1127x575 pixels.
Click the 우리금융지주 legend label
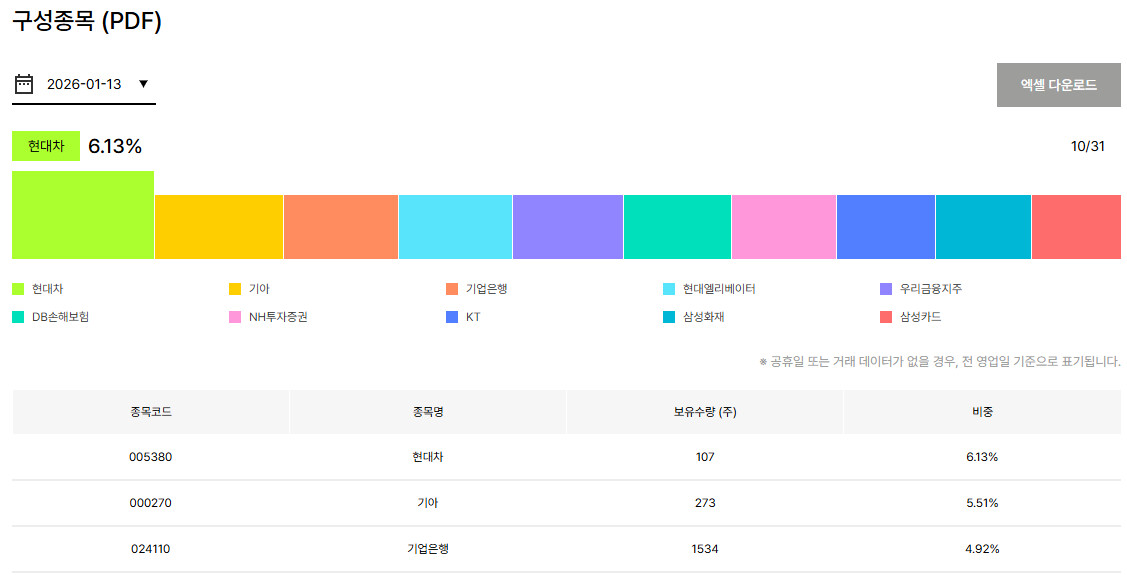931,289
